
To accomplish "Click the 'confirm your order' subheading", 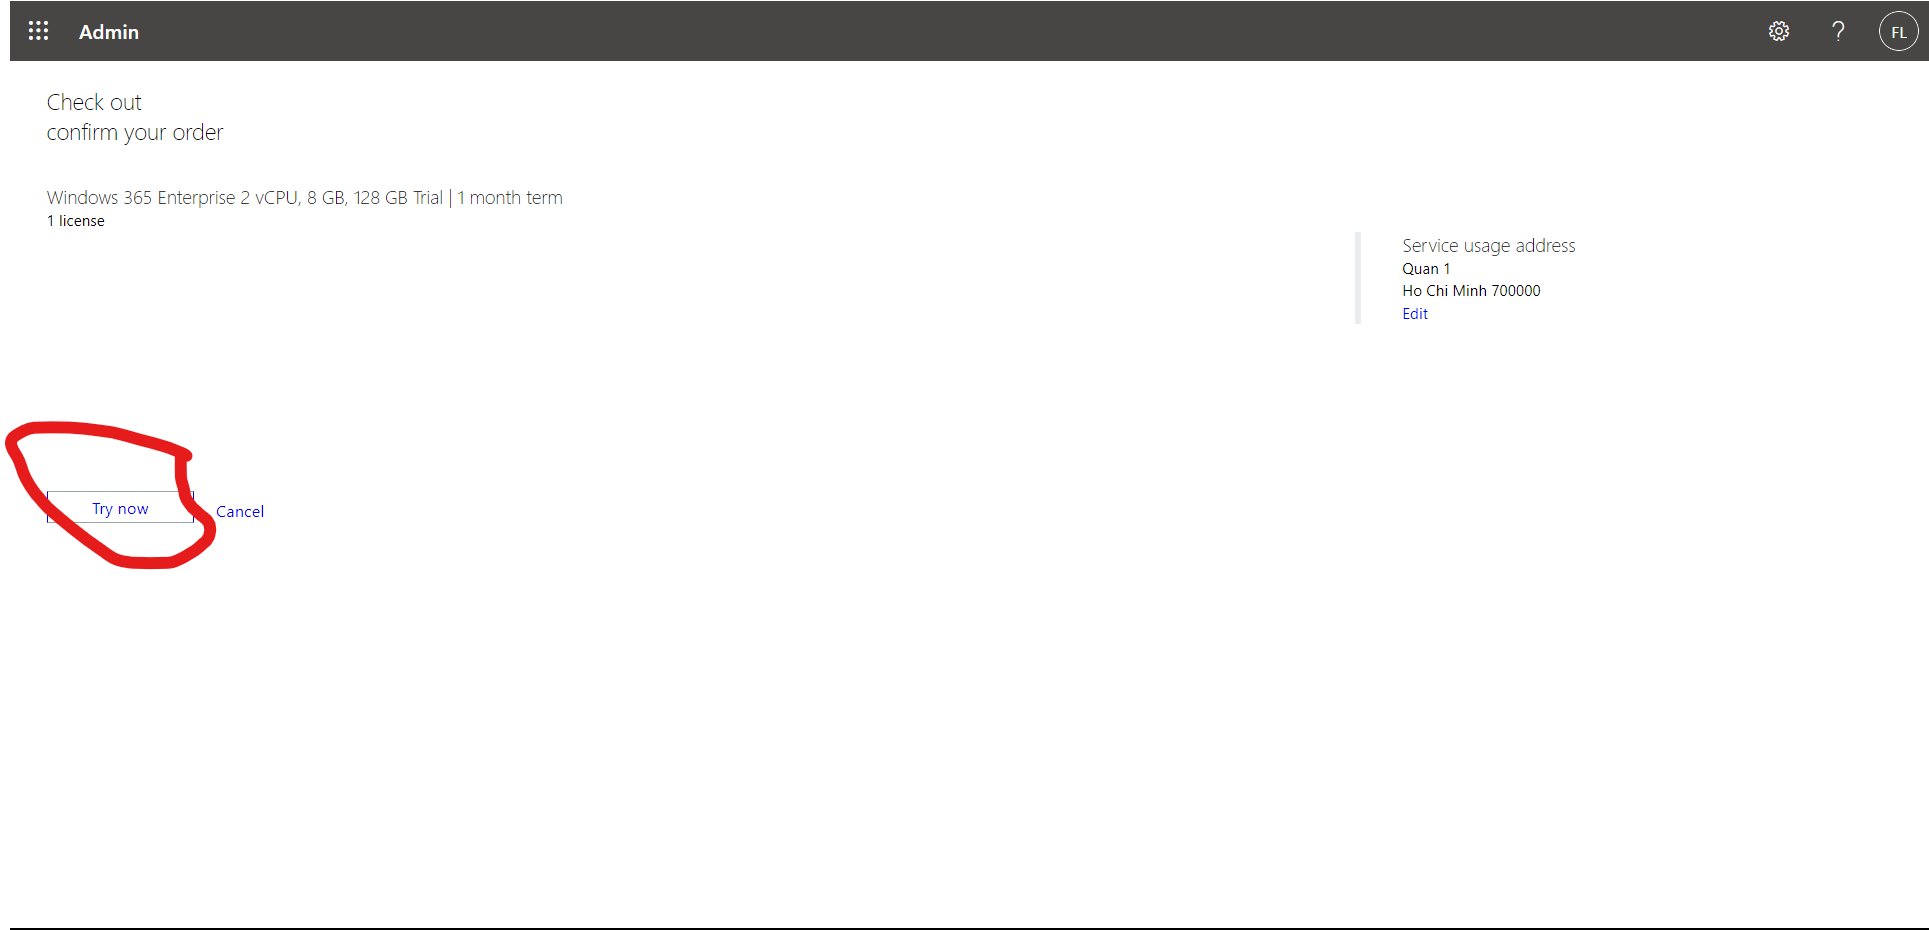I will coord(135,133).
